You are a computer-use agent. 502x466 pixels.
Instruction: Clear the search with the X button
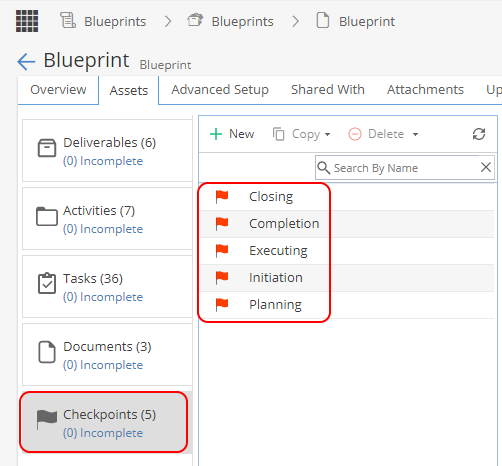[486, 167]
